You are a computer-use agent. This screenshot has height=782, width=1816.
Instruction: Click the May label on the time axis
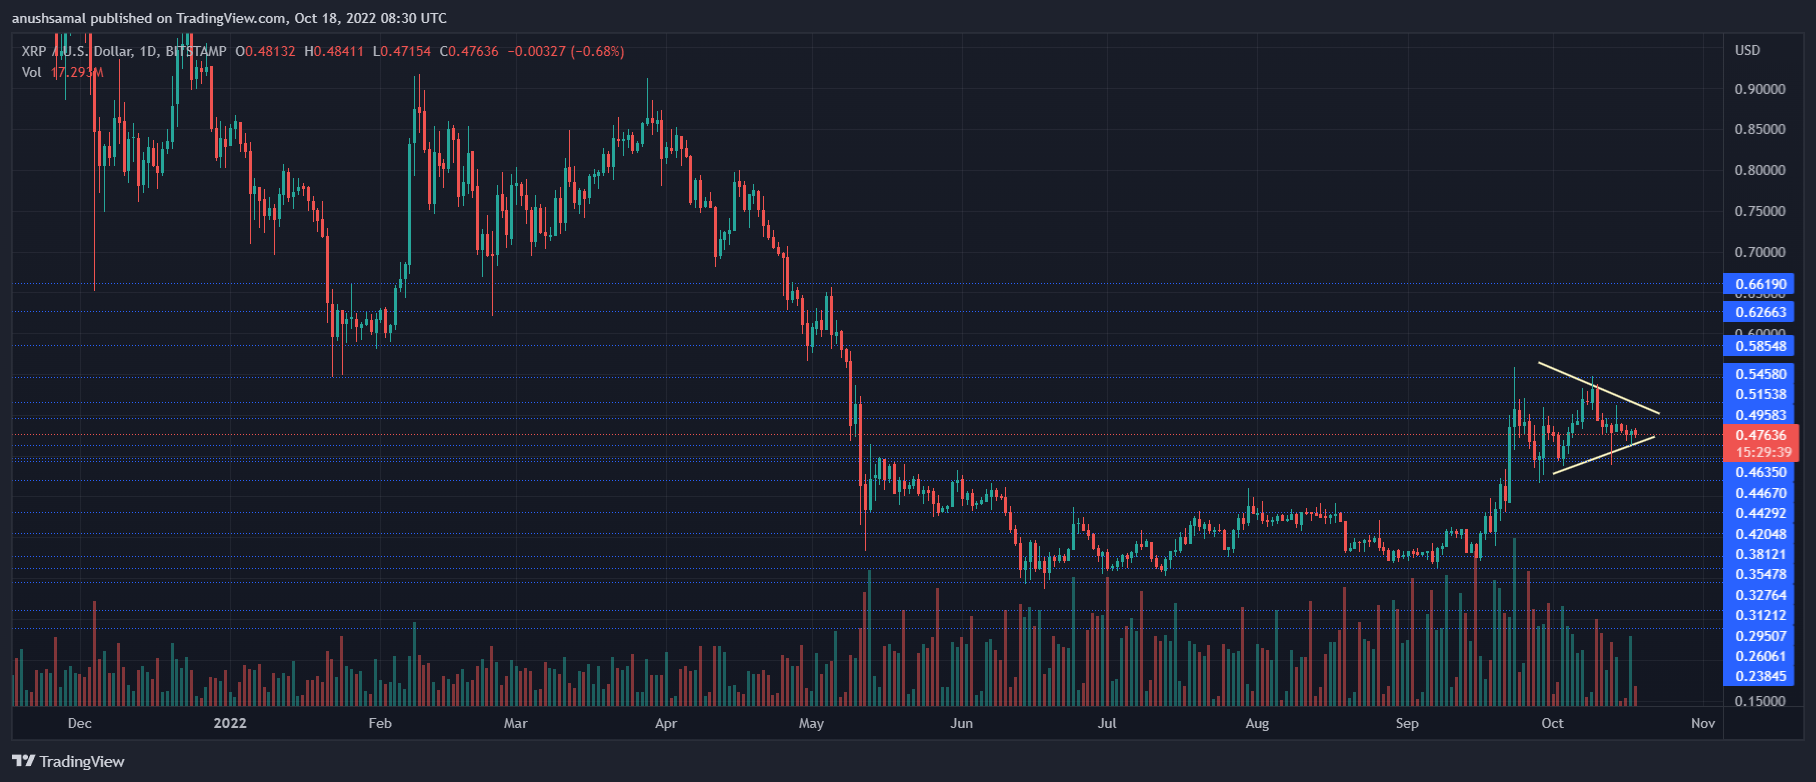[x=811, y=723]
